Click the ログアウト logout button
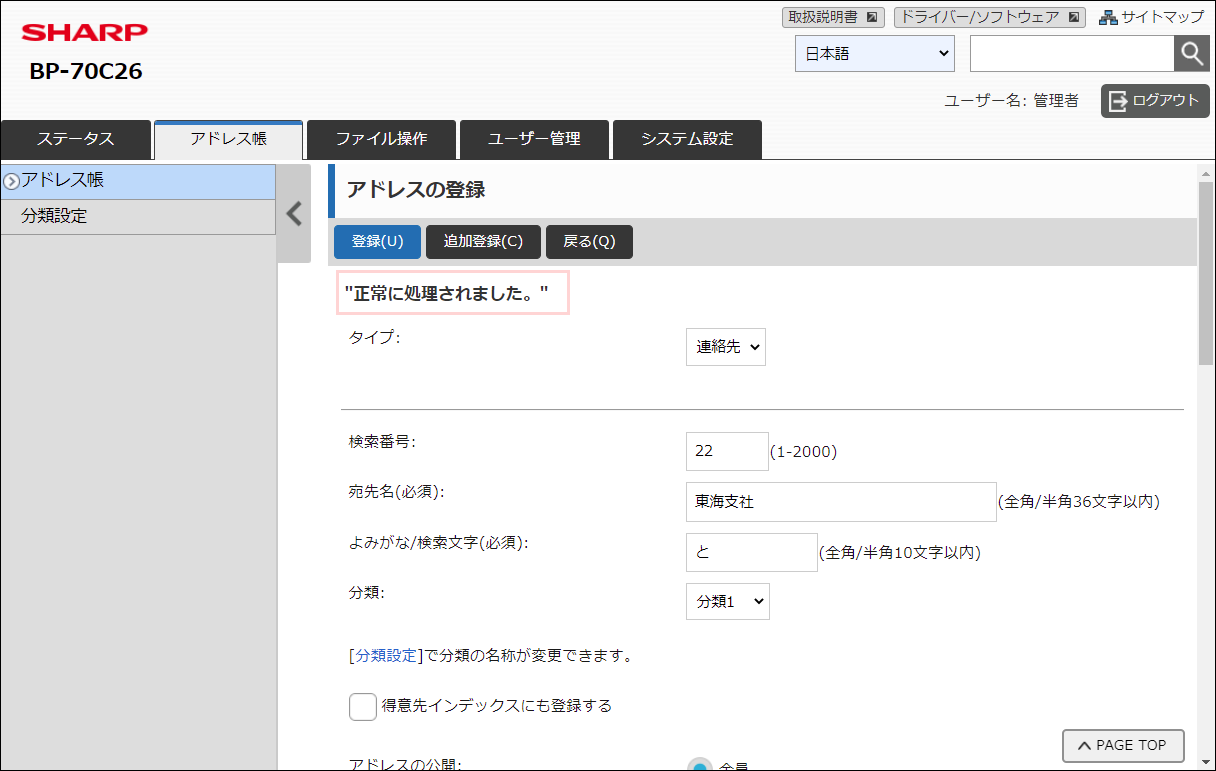The width and height of the screenshot is (1216, 771). pyautogui.click(x=1155, y=100)
